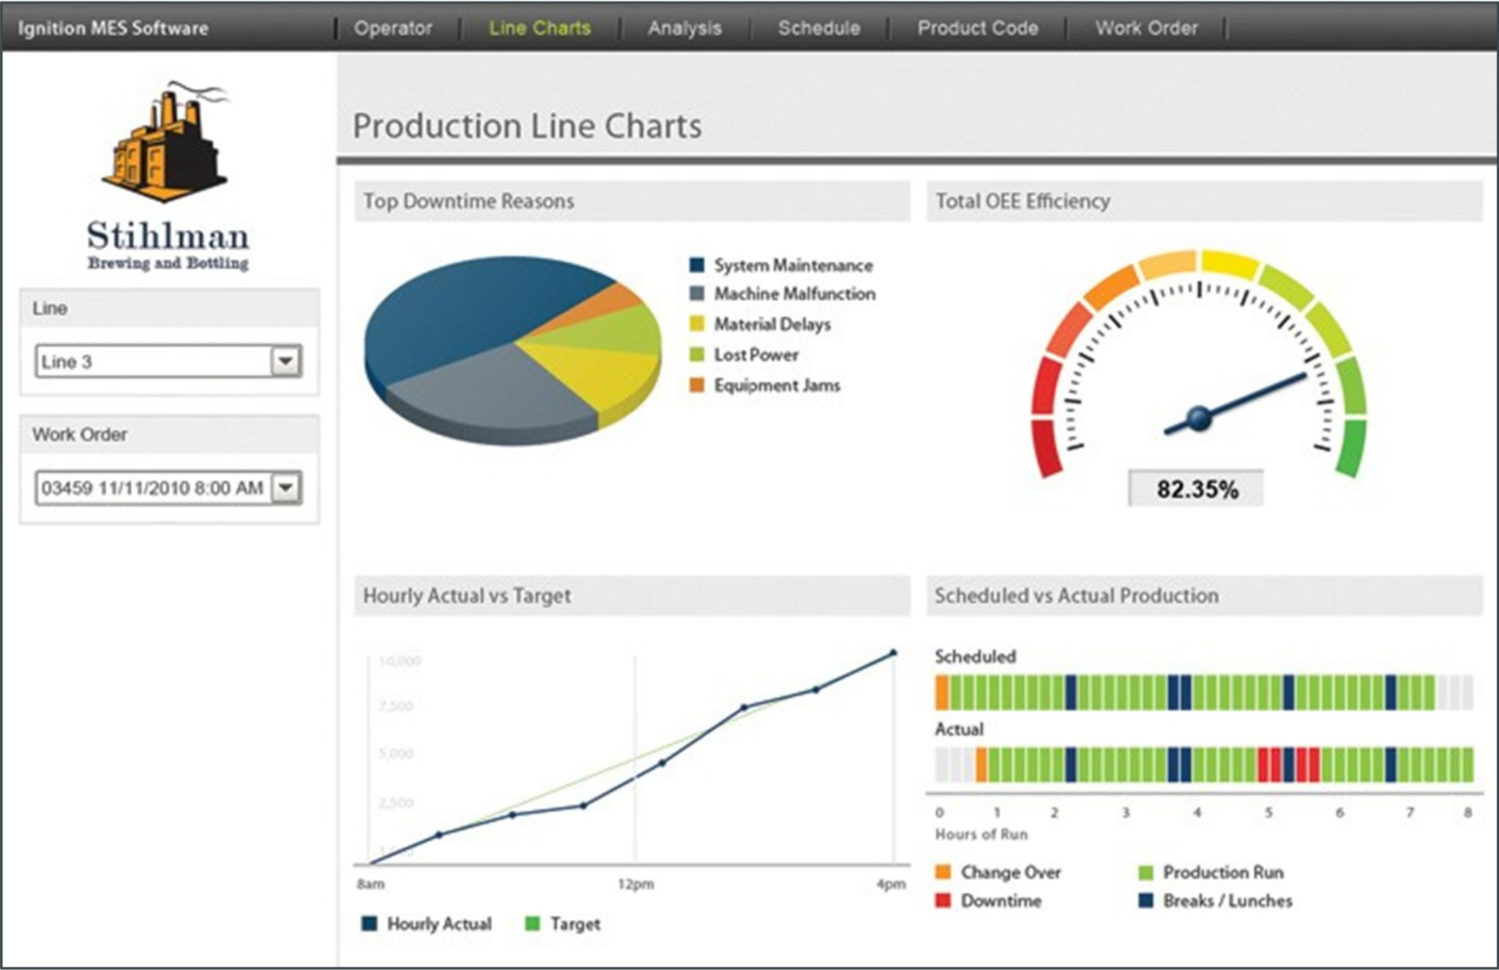Click the Production Line Charts page title
The height and width of the screenshot is (970, 1499).
(527, 127)
